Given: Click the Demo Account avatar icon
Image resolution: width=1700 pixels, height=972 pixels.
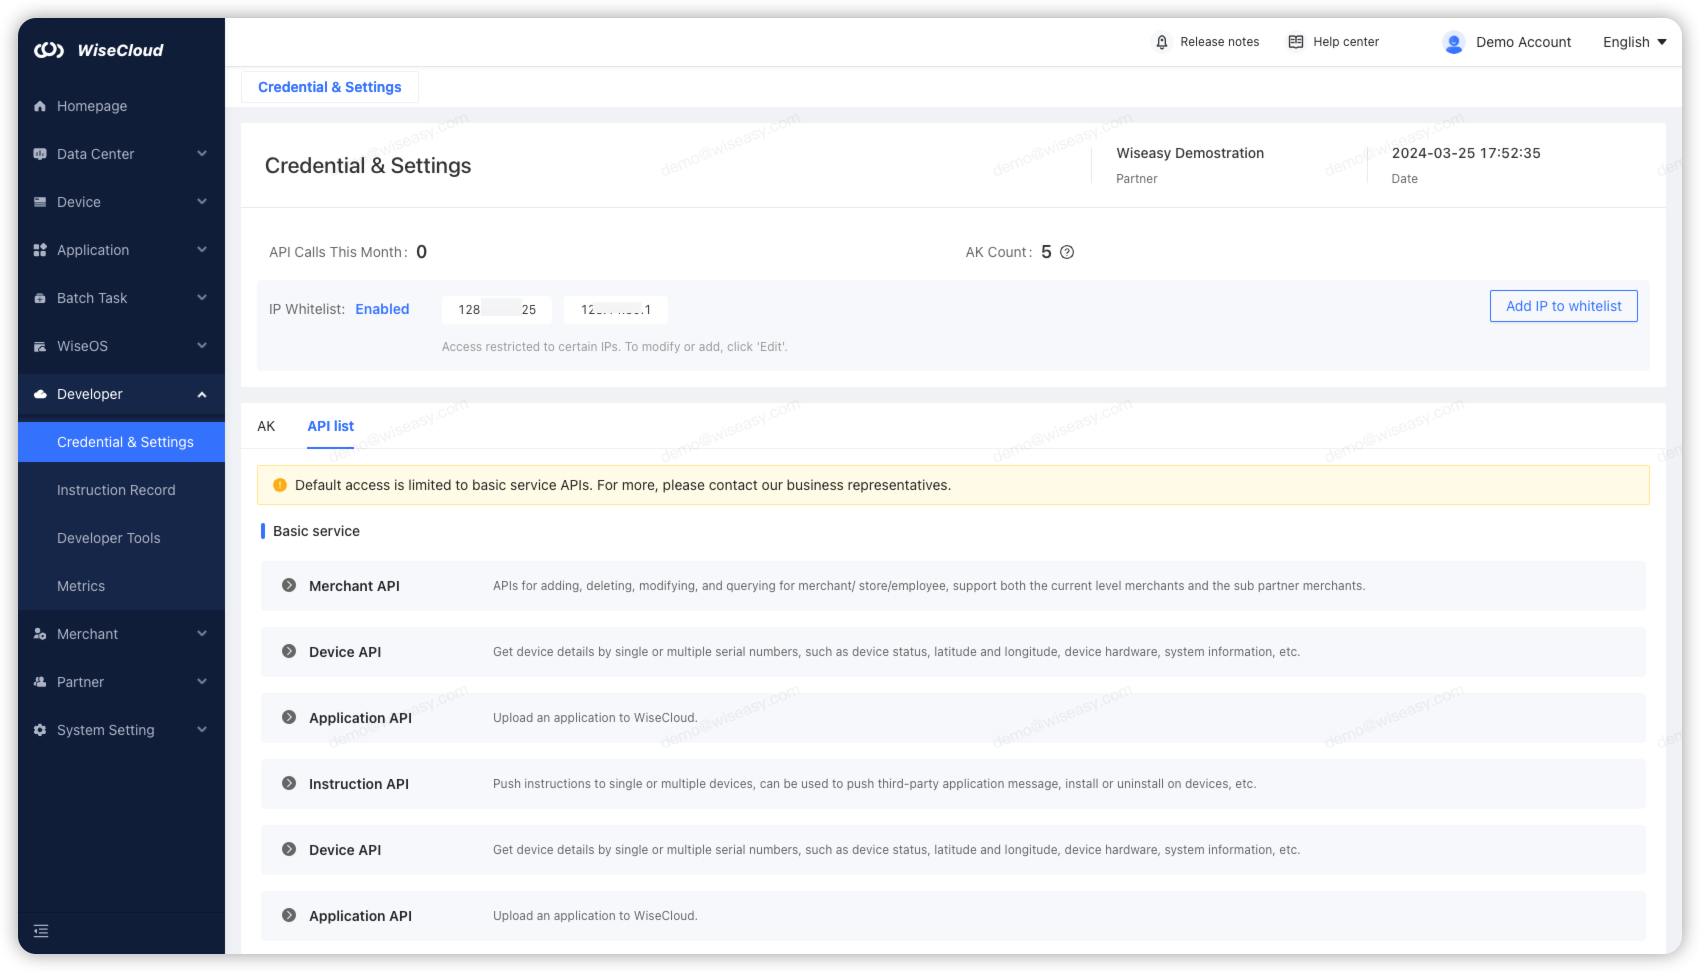Looking at the screenshot, I should click(x=1453, y=42).
